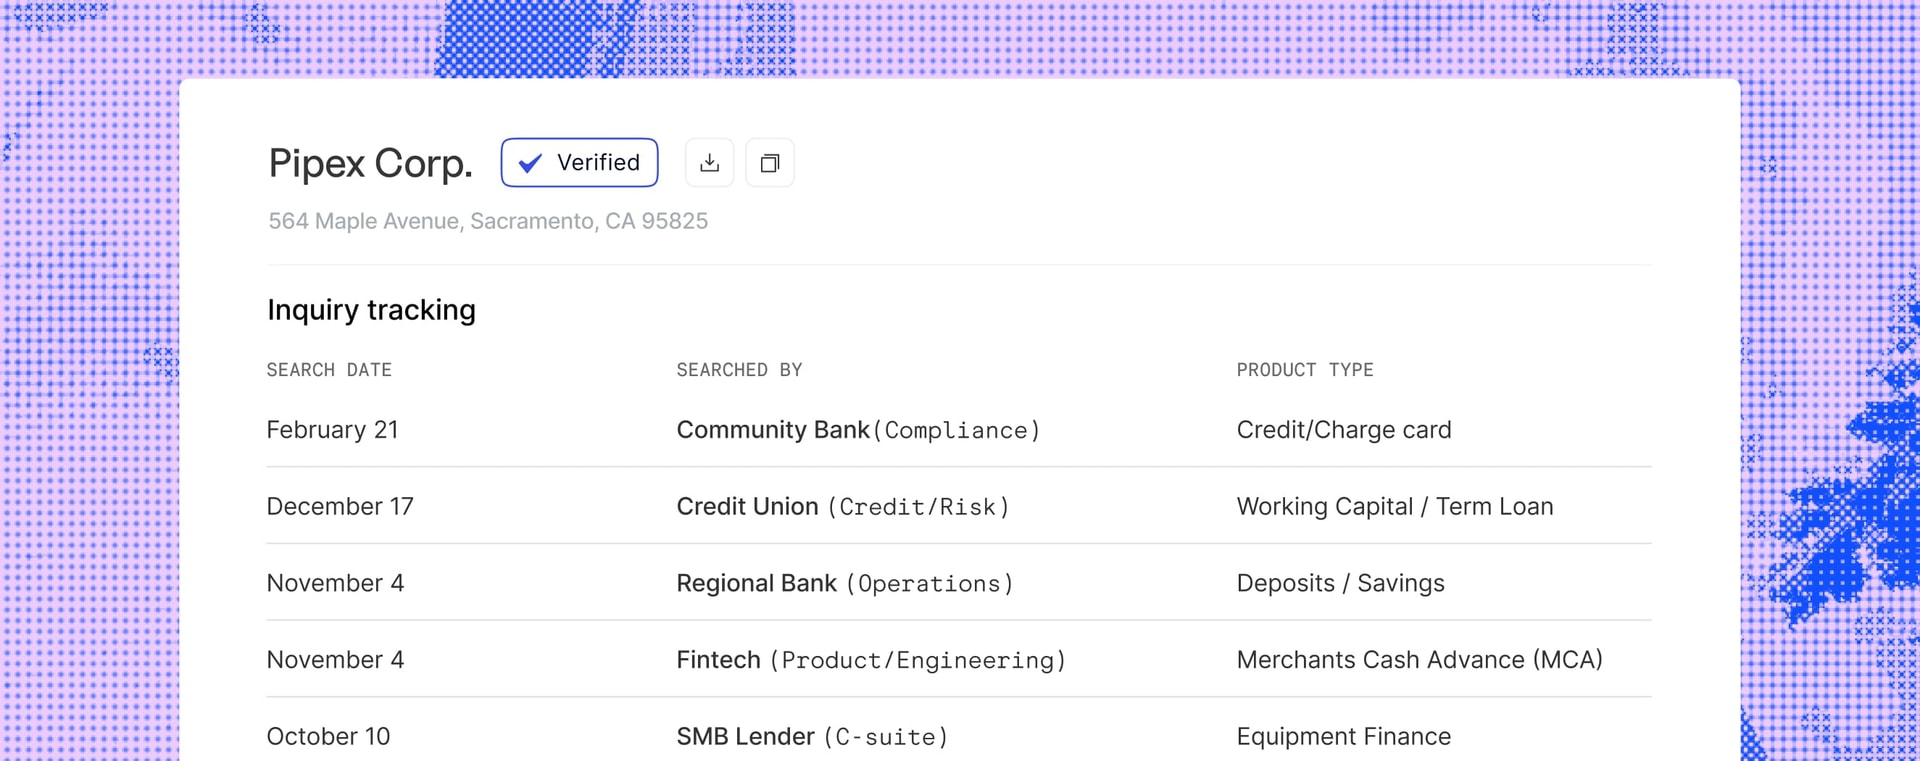Click the PRODUCT TYPE column header

(1304, 370)
